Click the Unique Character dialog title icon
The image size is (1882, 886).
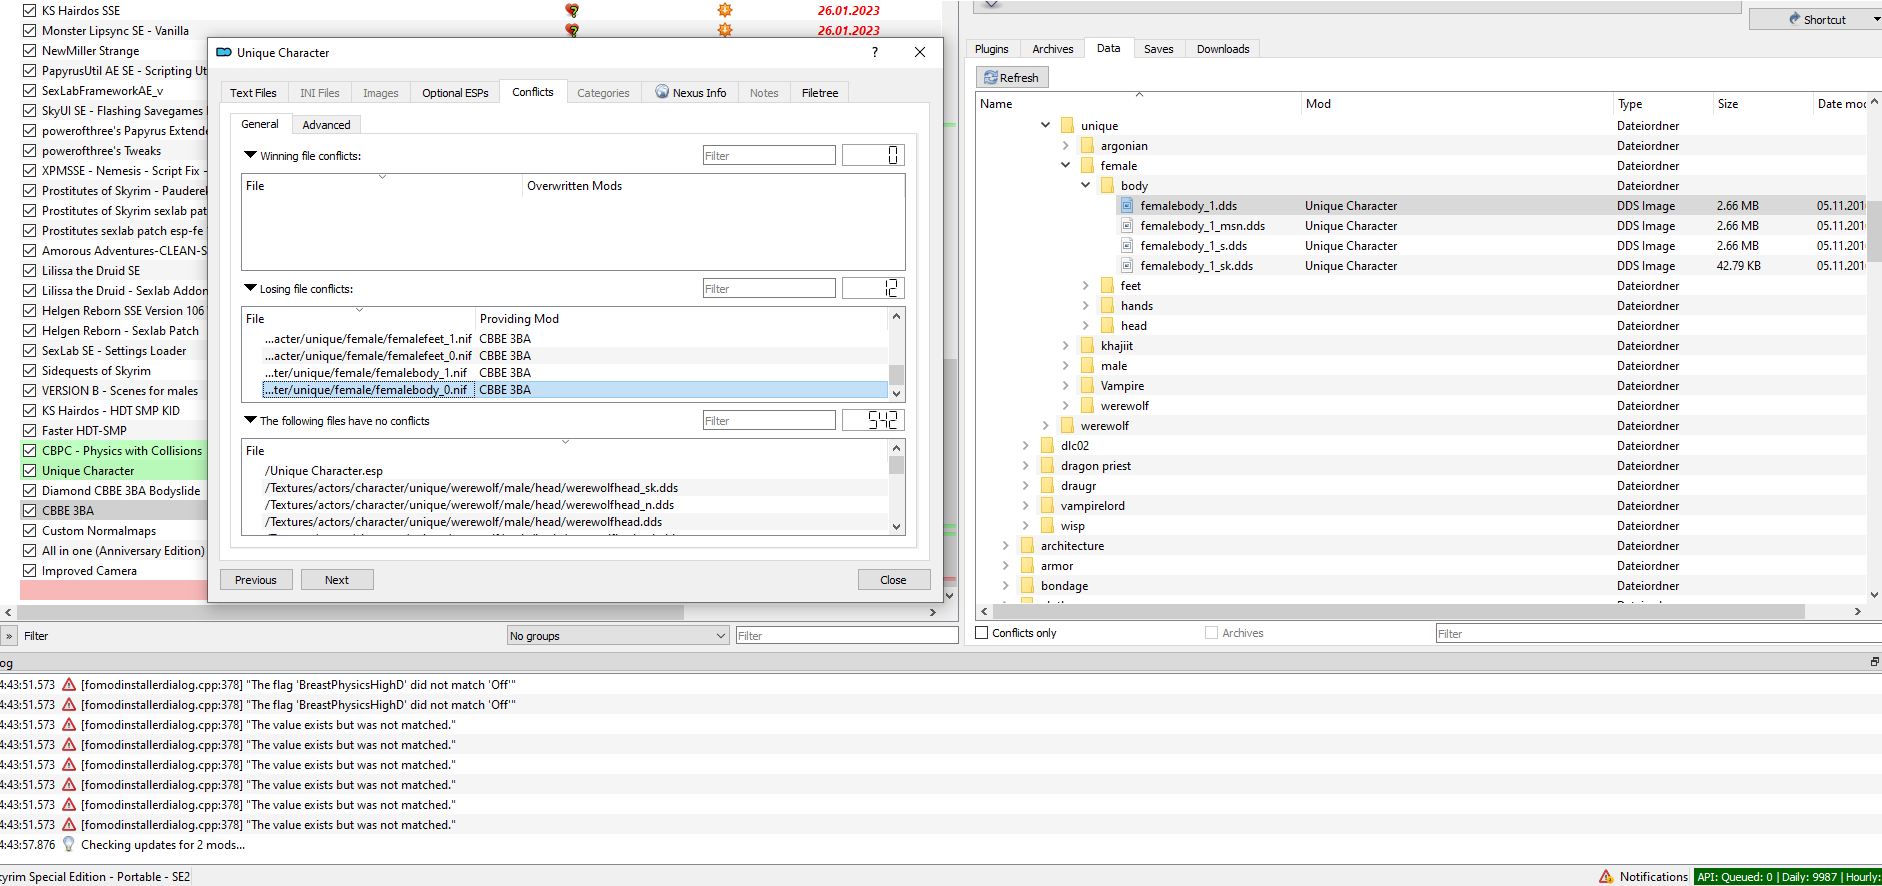click(x=224, y=52)
